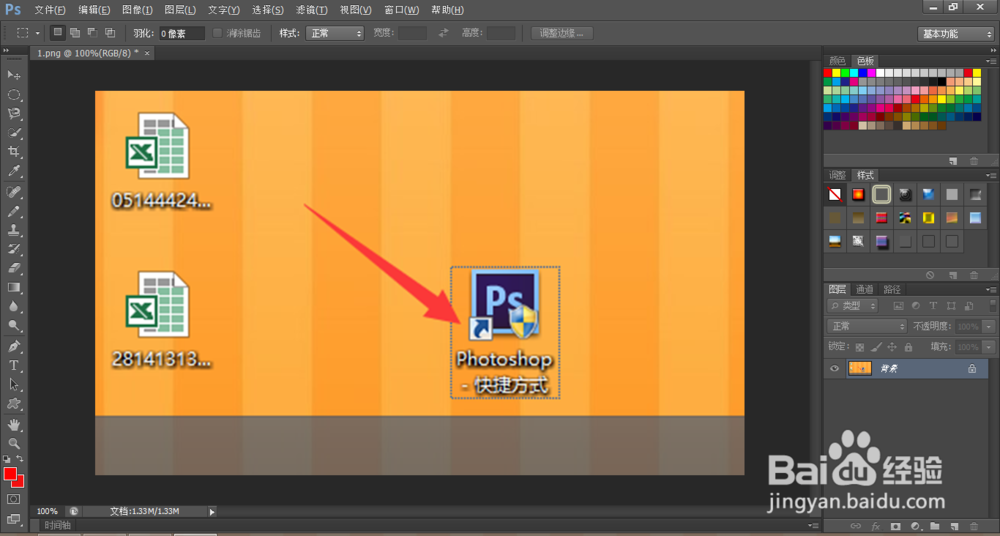The height and width of the screenshot is (536, 1000).
Task: Lock all icon next to 锁定
Action: click(x=909, y=347)
